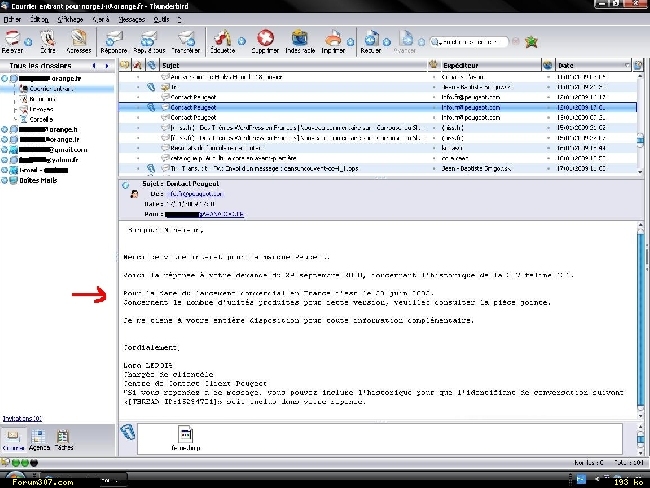
Task: Toggle the message header details twisty
Action: point(126,185)
